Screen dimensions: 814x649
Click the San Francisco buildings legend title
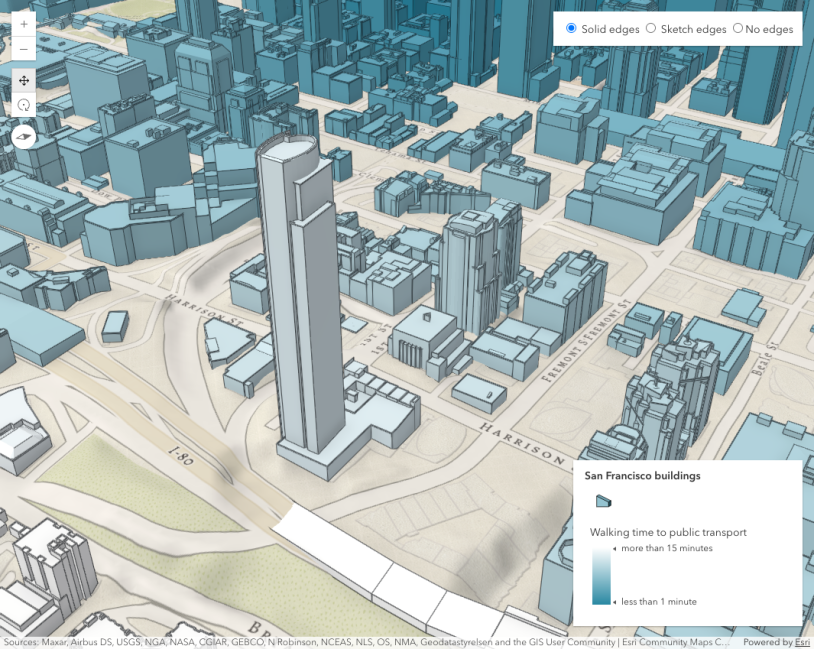point(643,476)
